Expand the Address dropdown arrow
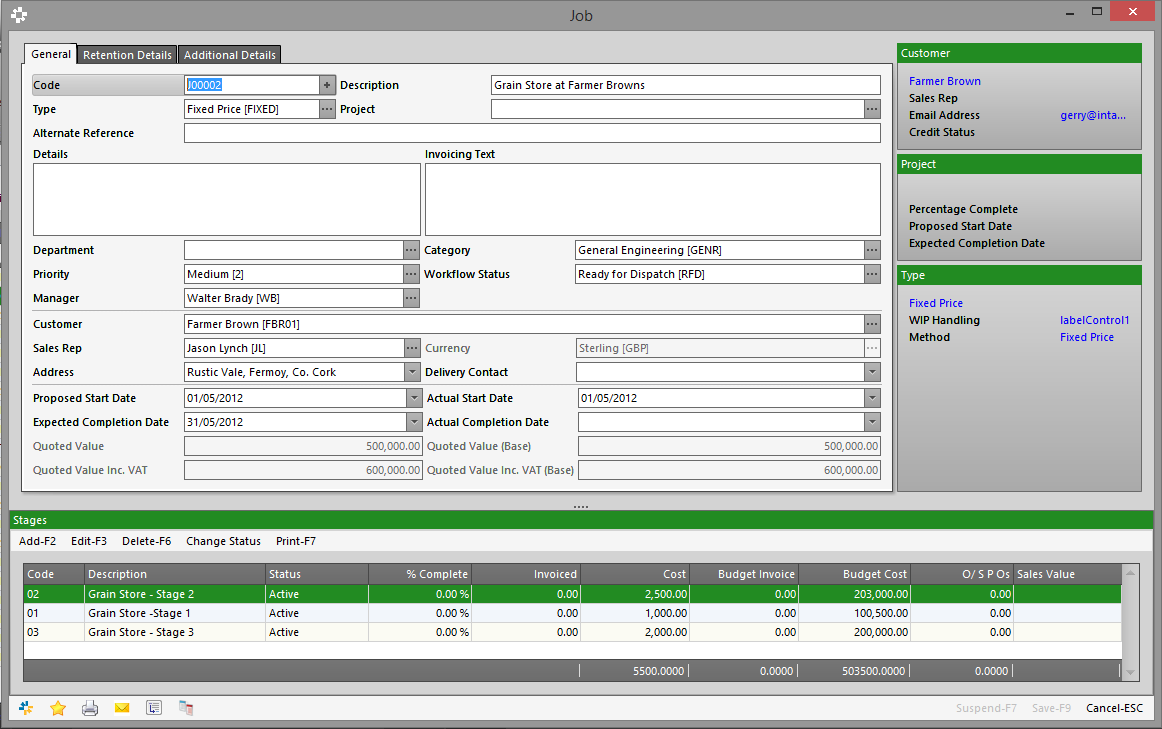The image size is (1162, 729). click(413, 372)
